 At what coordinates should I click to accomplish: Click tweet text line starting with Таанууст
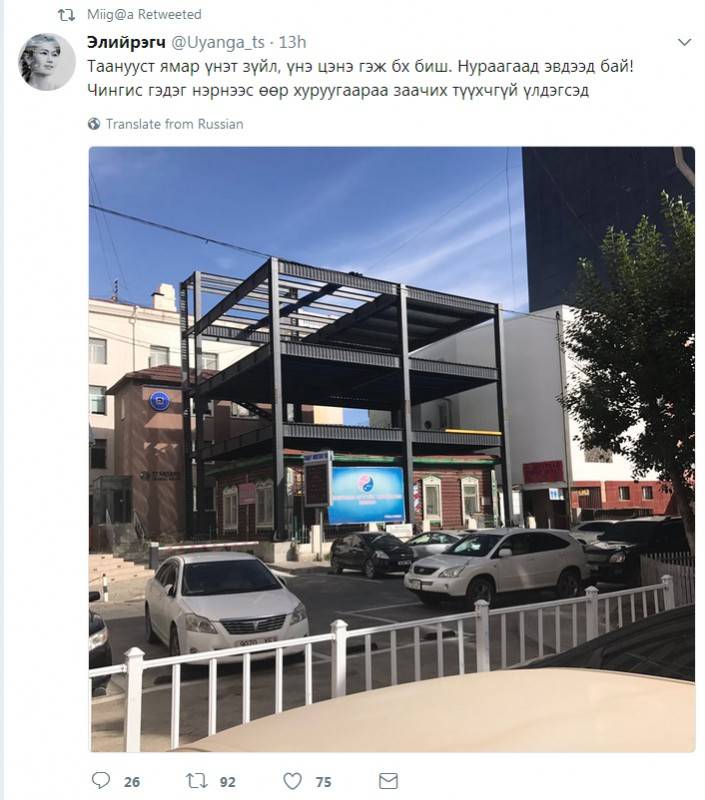(x=360, y=66)
